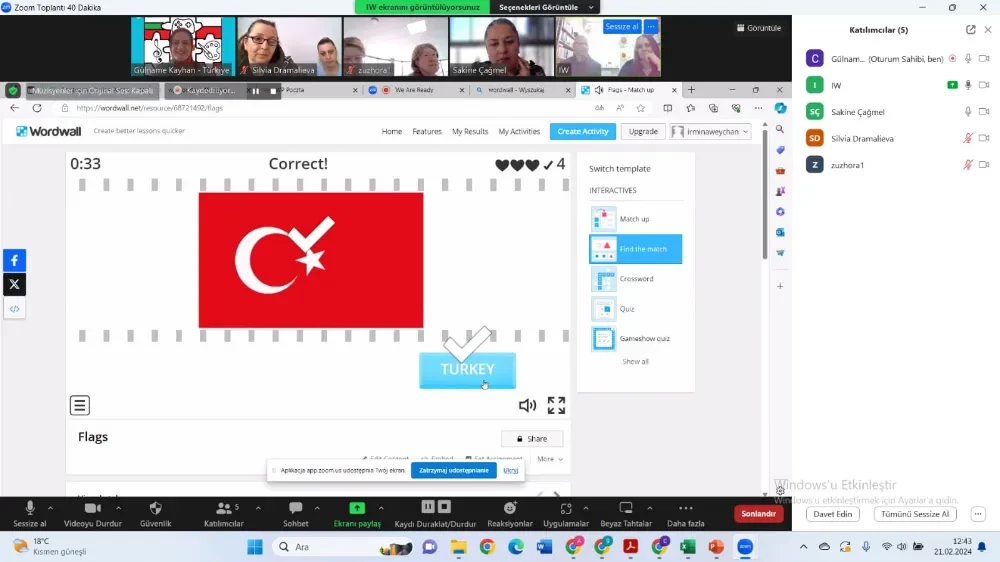1000x562 pixels.
Task: Select Sakine Çağmel video thumbnail
Action: (x=501, y=47)
